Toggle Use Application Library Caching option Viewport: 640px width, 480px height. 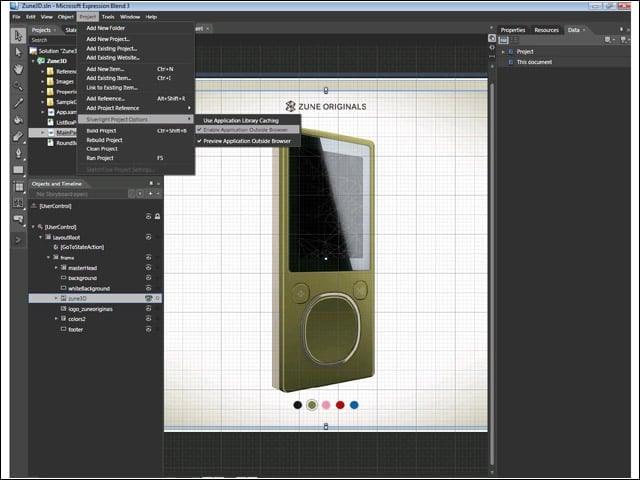247,120
